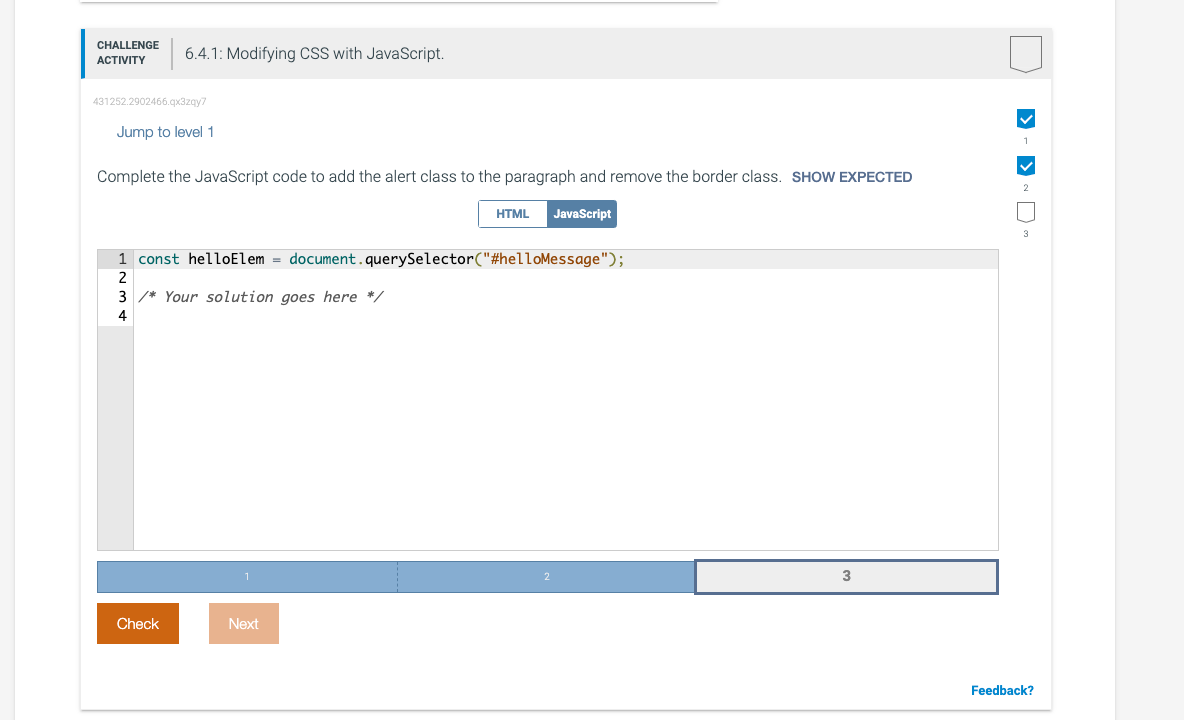Click the number 1 below the first checkmark
This screenshot has height=720, width=1184.
(x=1025, y=141)
